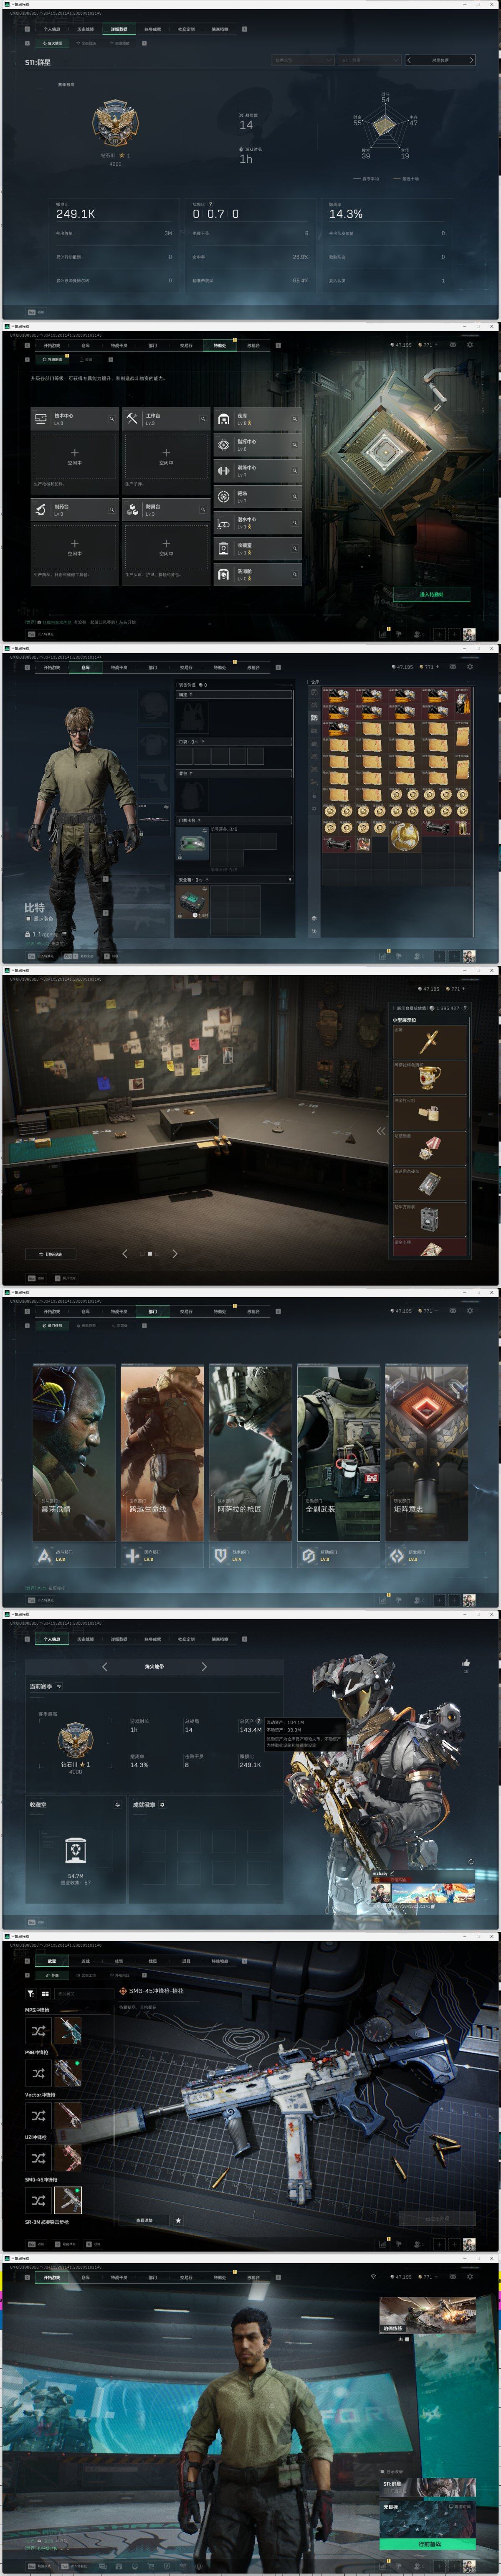Image resolution: width=501 pixels, height=2576 pixels.
Task: Select 潜水中心 row in facility list
Action: coord(257,522)
